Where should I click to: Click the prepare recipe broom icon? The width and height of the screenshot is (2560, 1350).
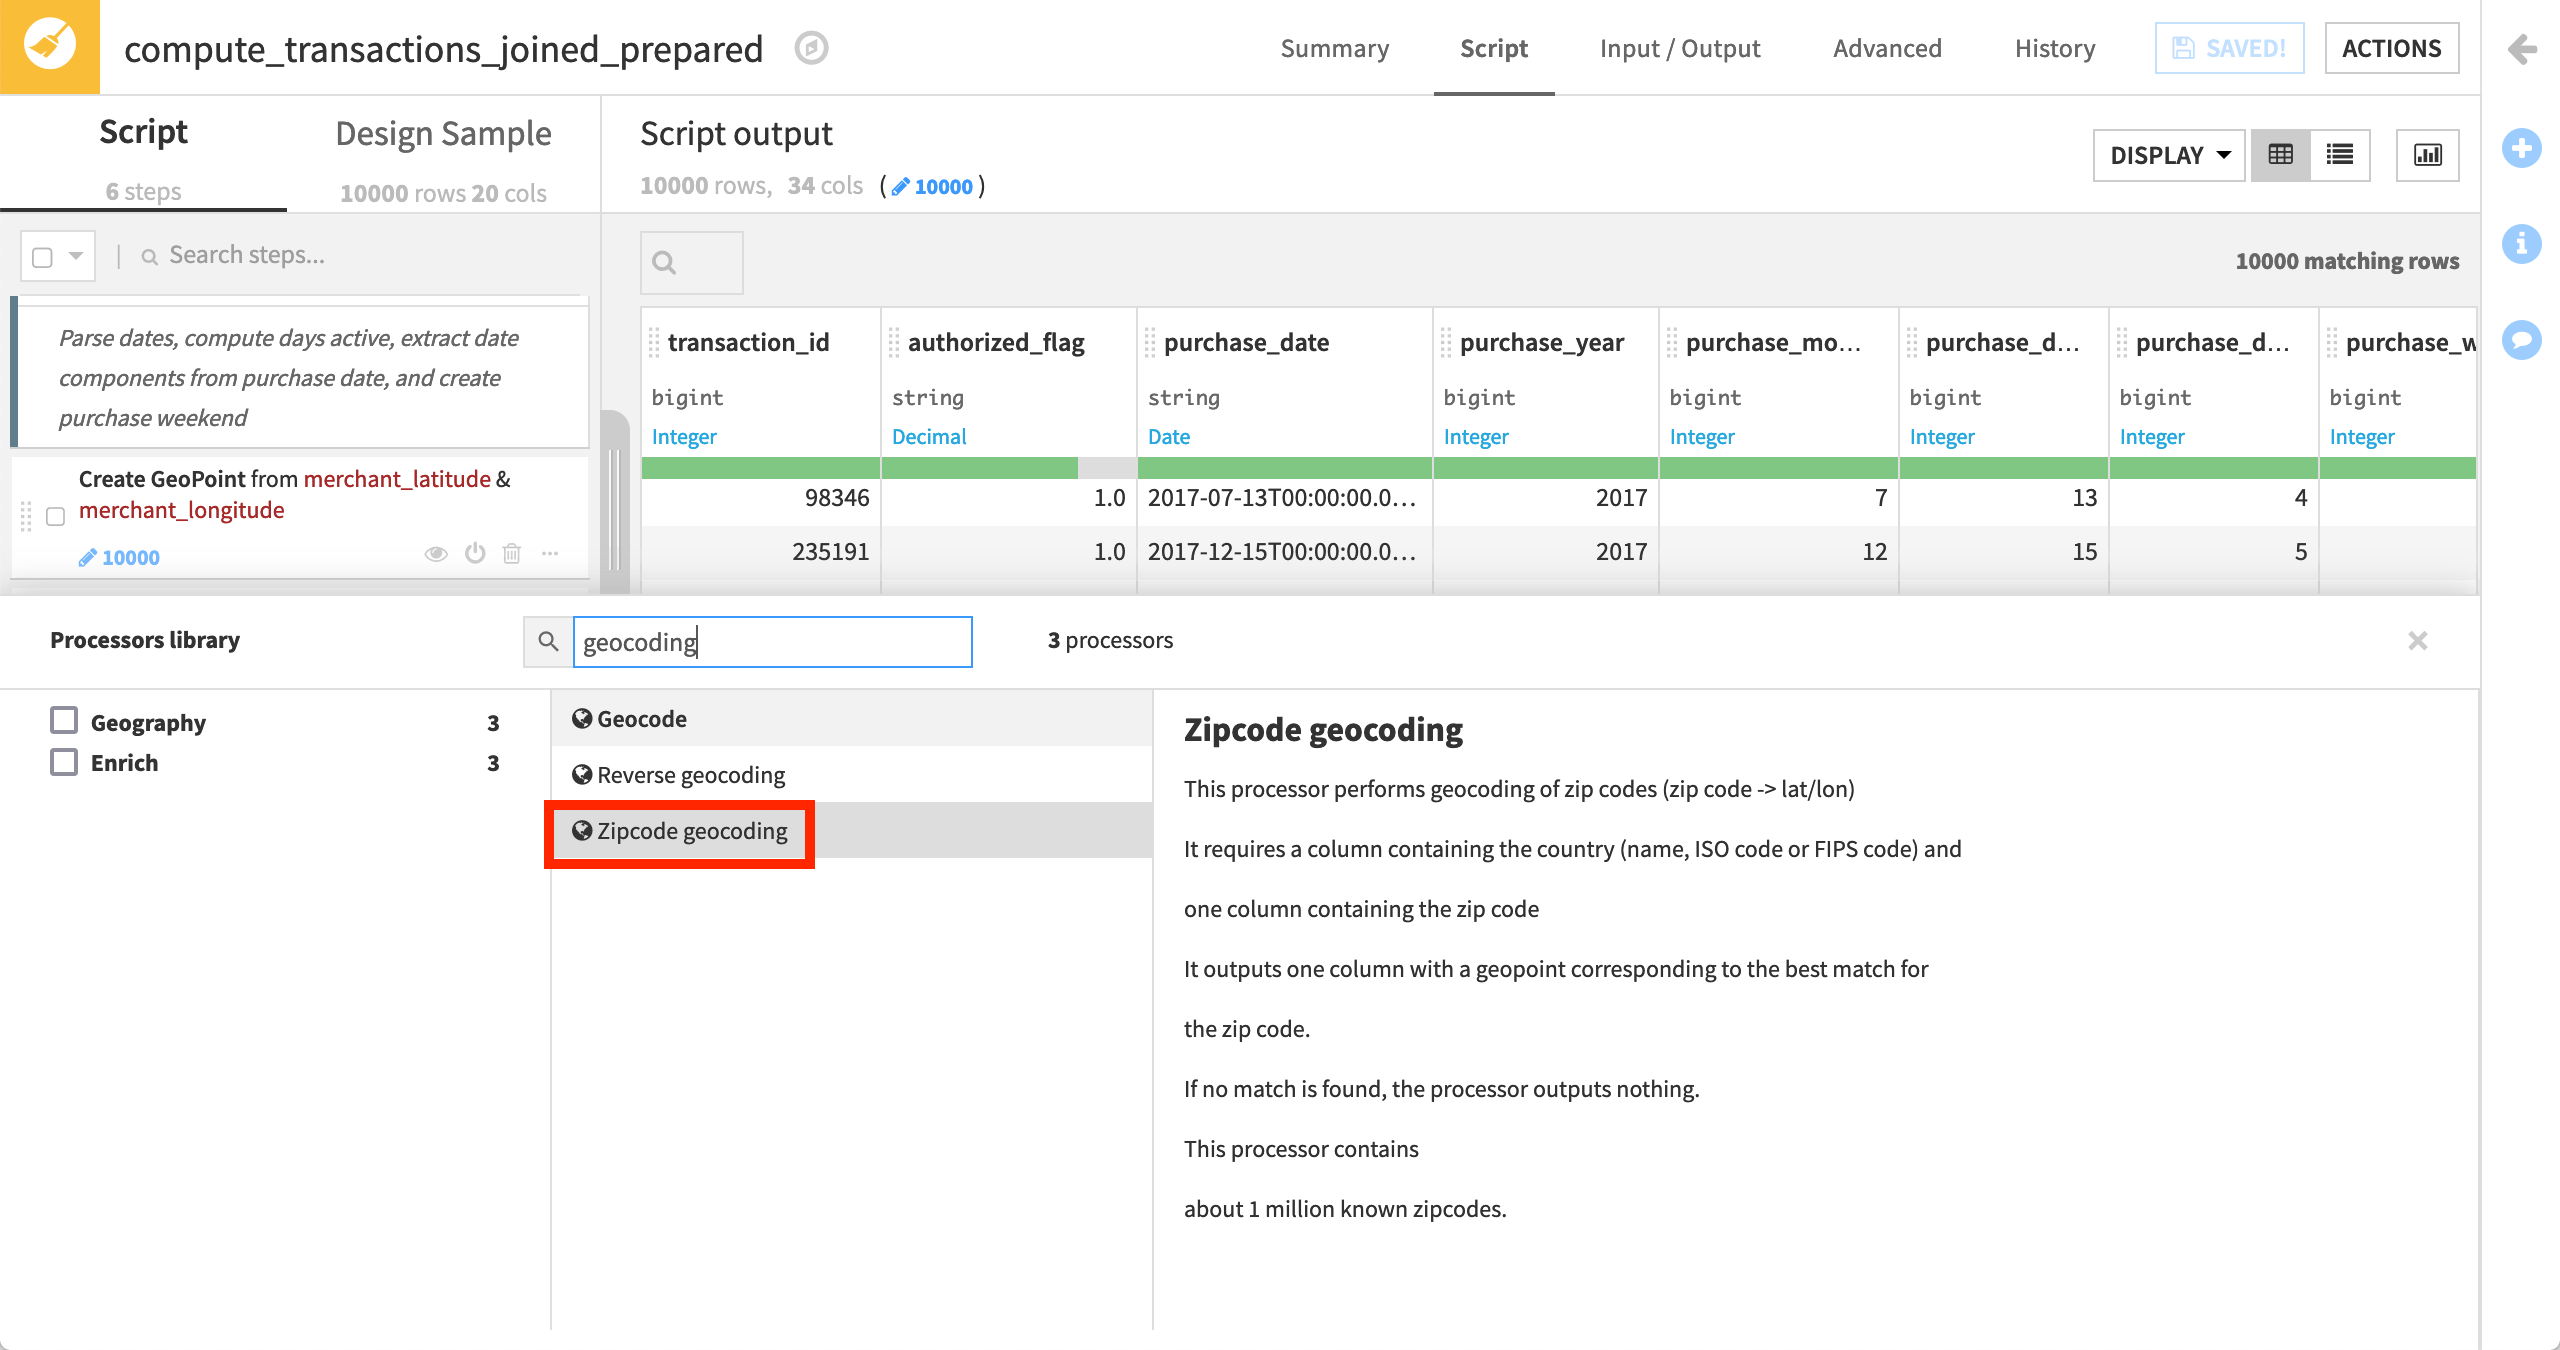click(x=49, y=47)
